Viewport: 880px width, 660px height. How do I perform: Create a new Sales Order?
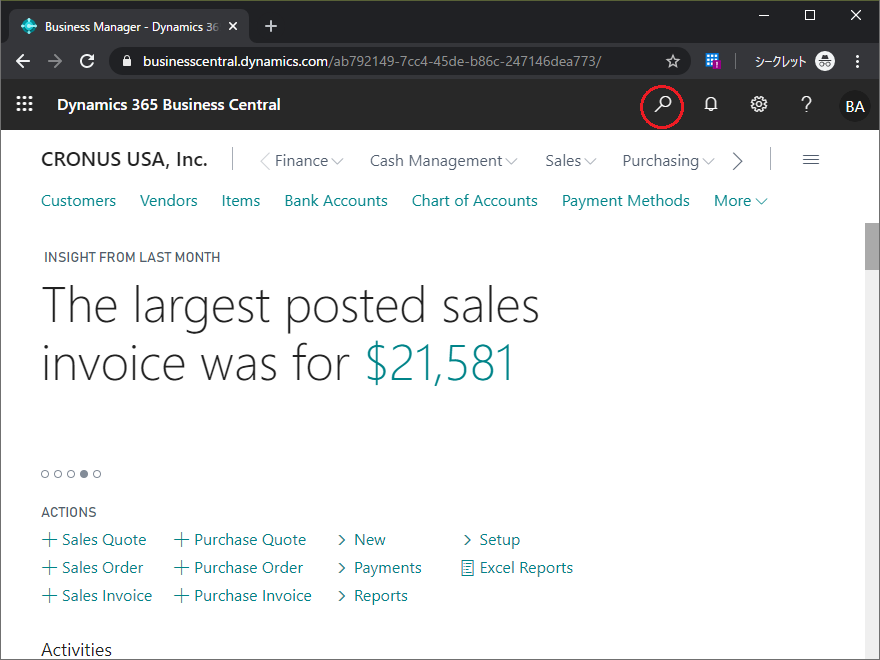coord(93,568)
